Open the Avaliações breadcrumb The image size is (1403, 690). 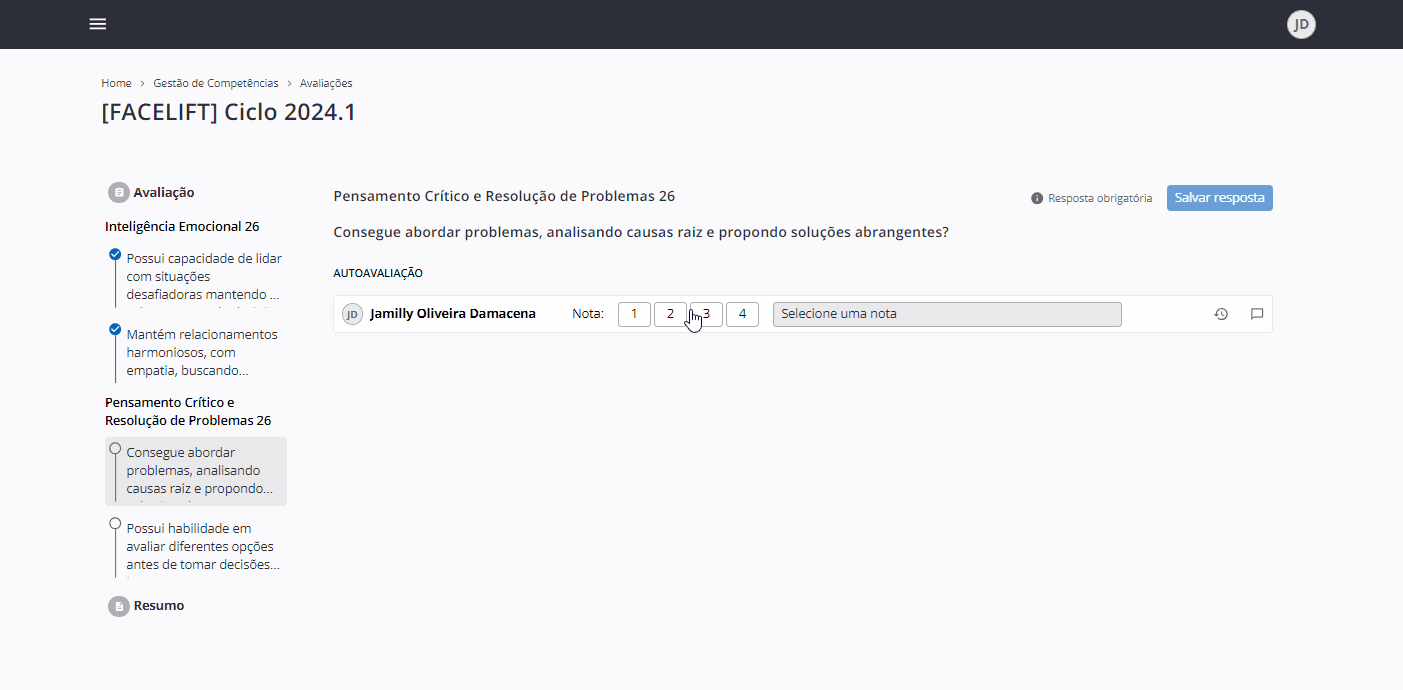pyautogui.click(x=326, y=83)
